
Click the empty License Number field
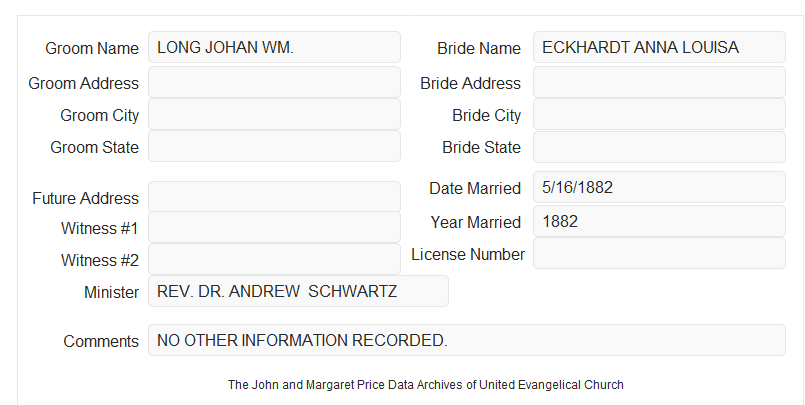coord(659,253)
